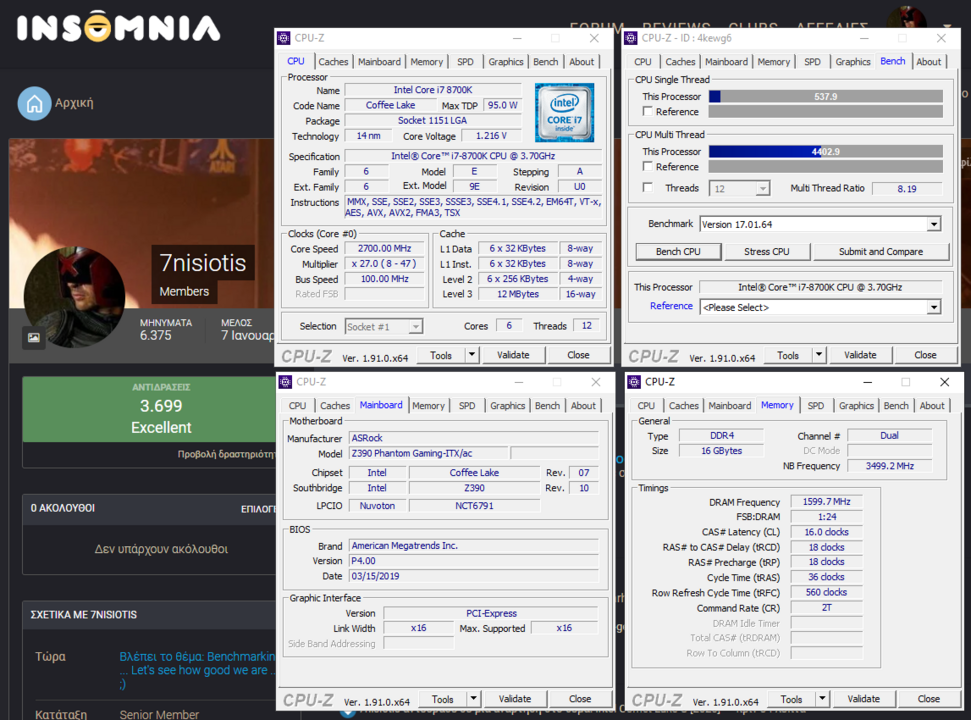
Task: Close the Bench CPU-Z window with the X
Action: pyautogui.click(x=941, y=38)
